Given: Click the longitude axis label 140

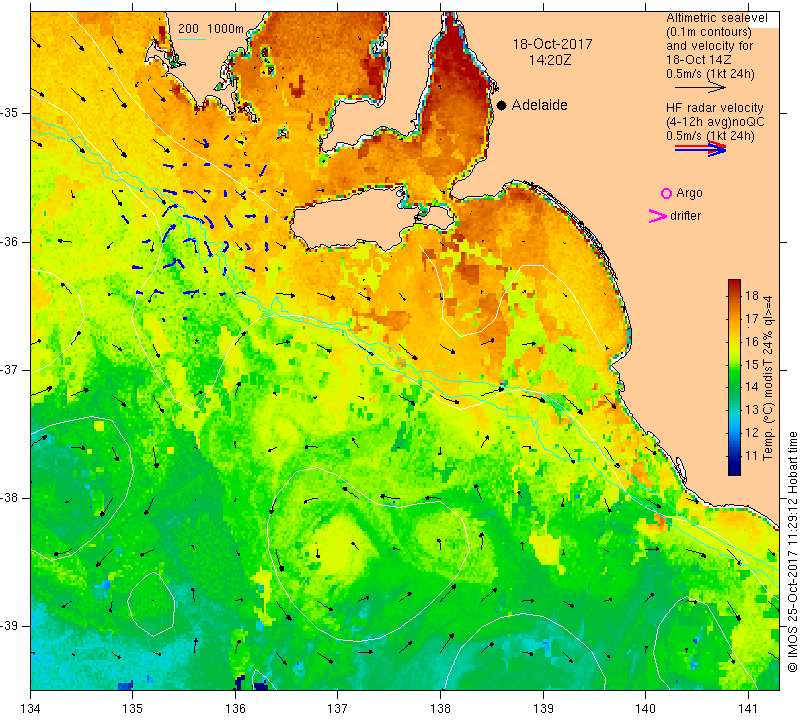Looking at the screenshot, I should tap(645, 709).
